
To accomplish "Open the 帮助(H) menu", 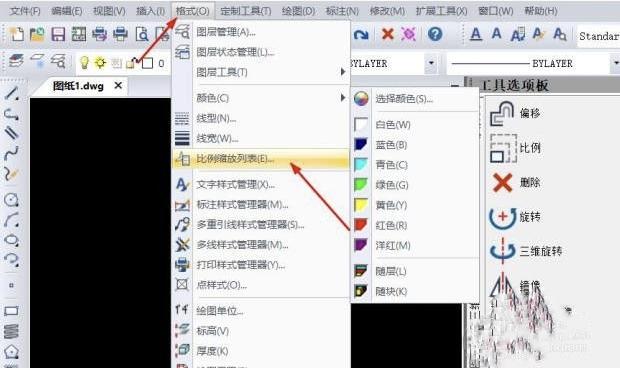I will click(541, 11).
